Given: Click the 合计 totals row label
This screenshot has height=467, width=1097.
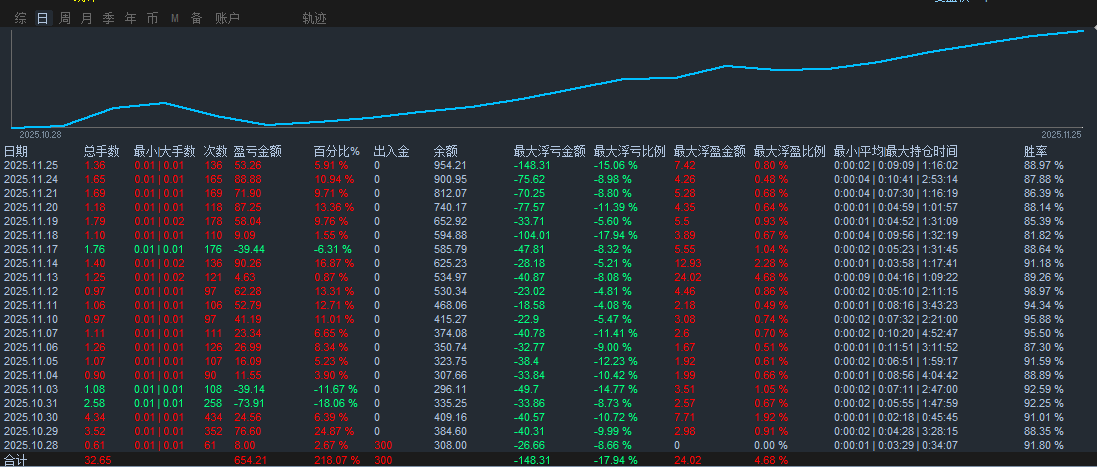Looking at the screenshot, I should (x=16, y=459).
